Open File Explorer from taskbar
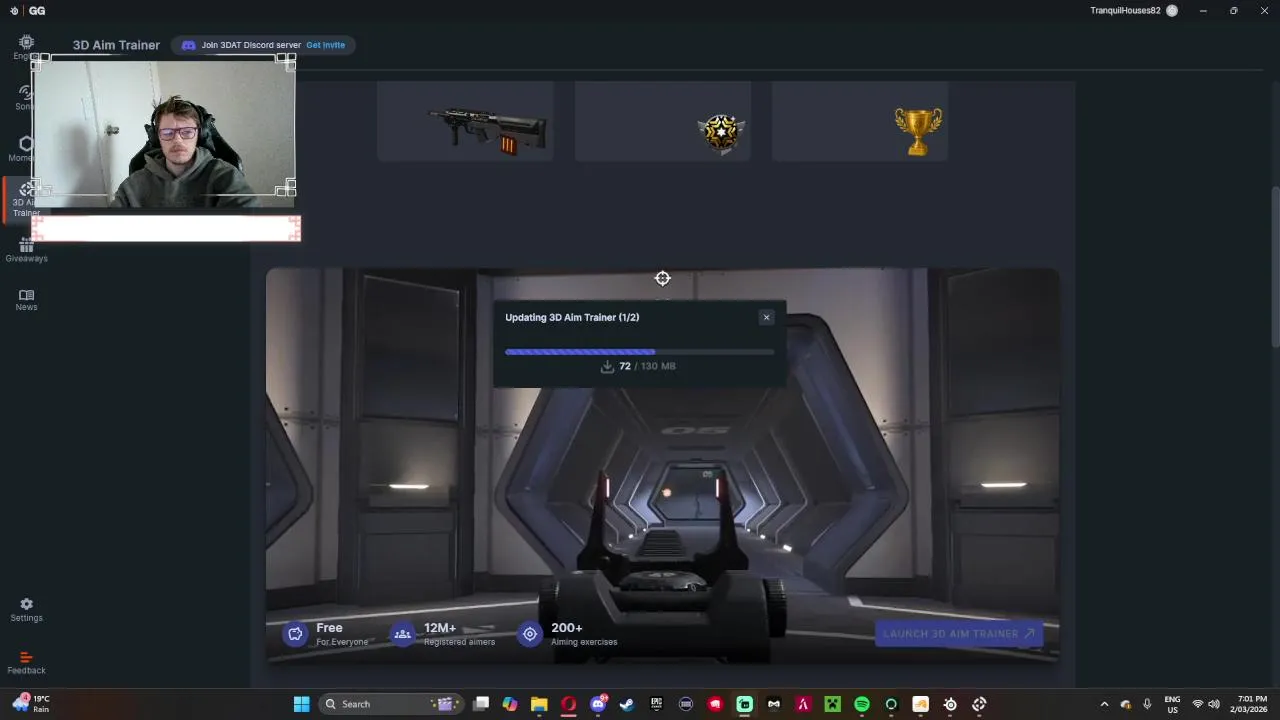The image size is (1280, 720). tap(539, 704)
